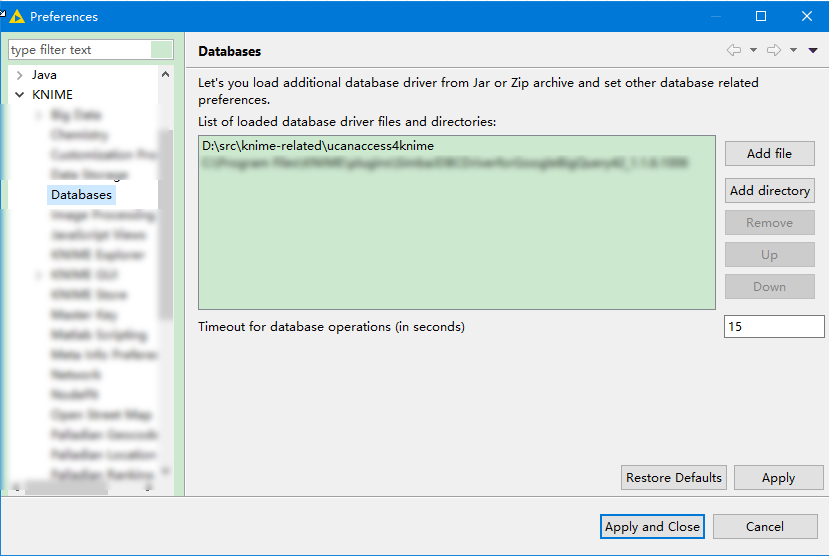Select the KNIME preferences category
The image size is (829, 556).
(x=52, y=95)
